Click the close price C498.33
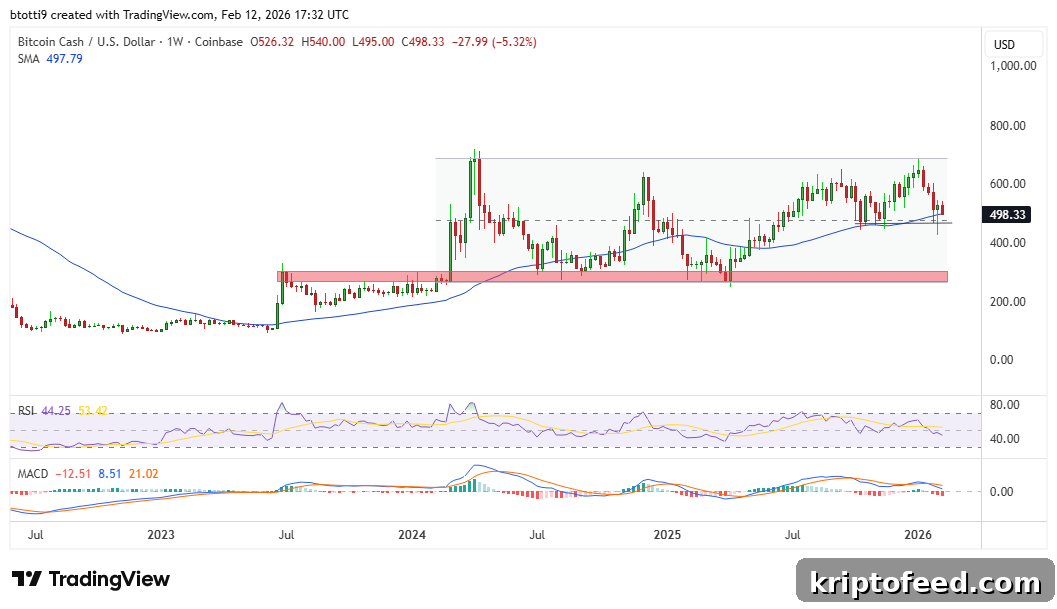Image resolution: width=1057 pixels, height=609 pixels. point(423,42)
